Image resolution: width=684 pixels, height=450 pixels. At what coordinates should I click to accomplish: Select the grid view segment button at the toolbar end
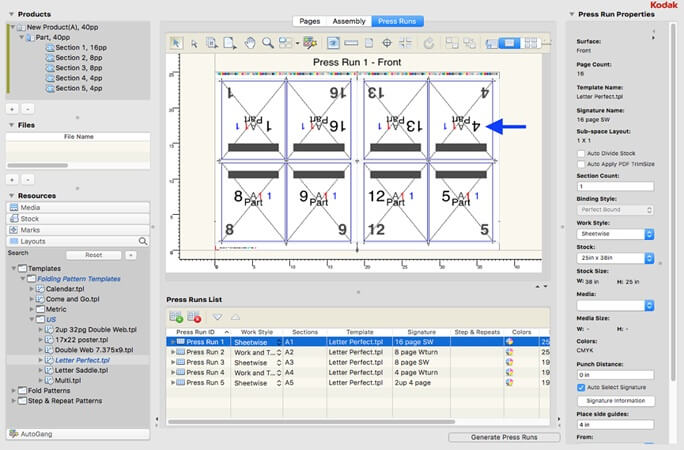tap(530, 43)
